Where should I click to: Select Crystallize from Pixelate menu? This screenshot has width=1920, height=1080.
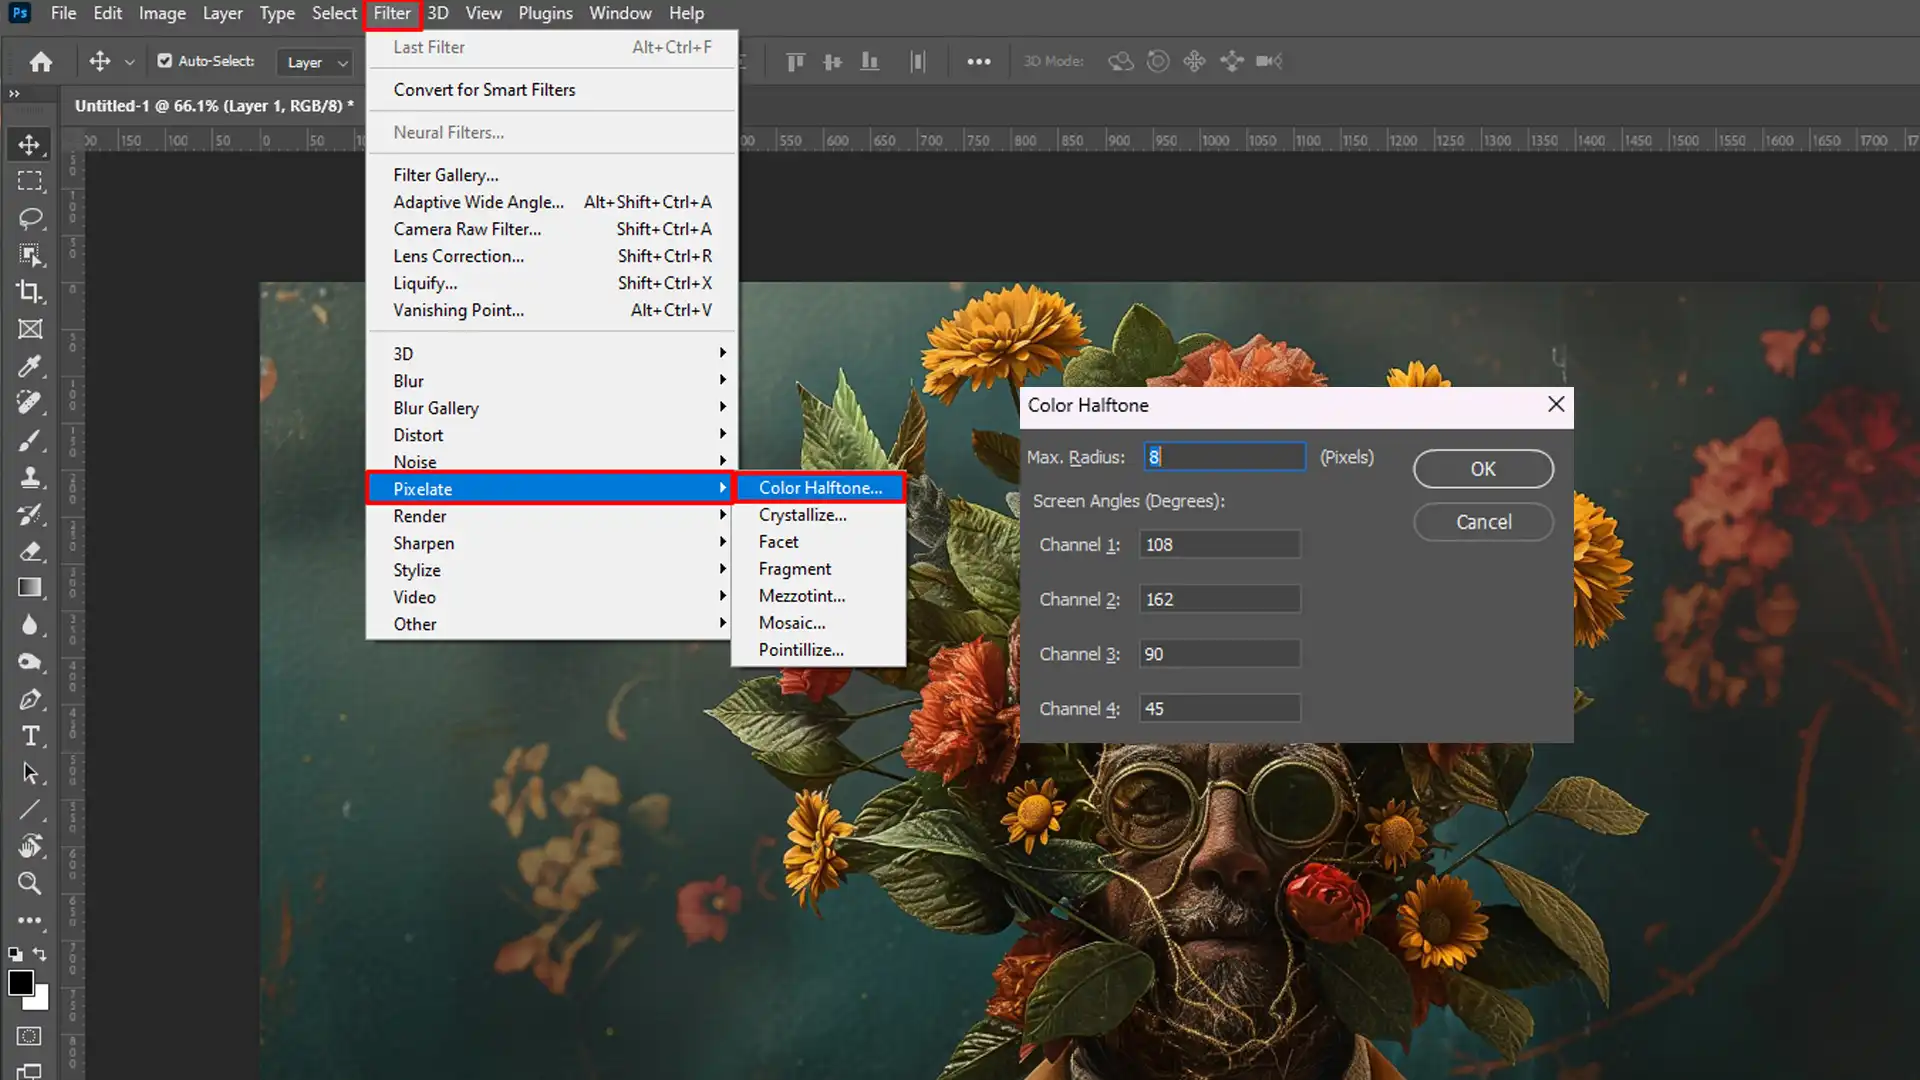coord(802,514)
